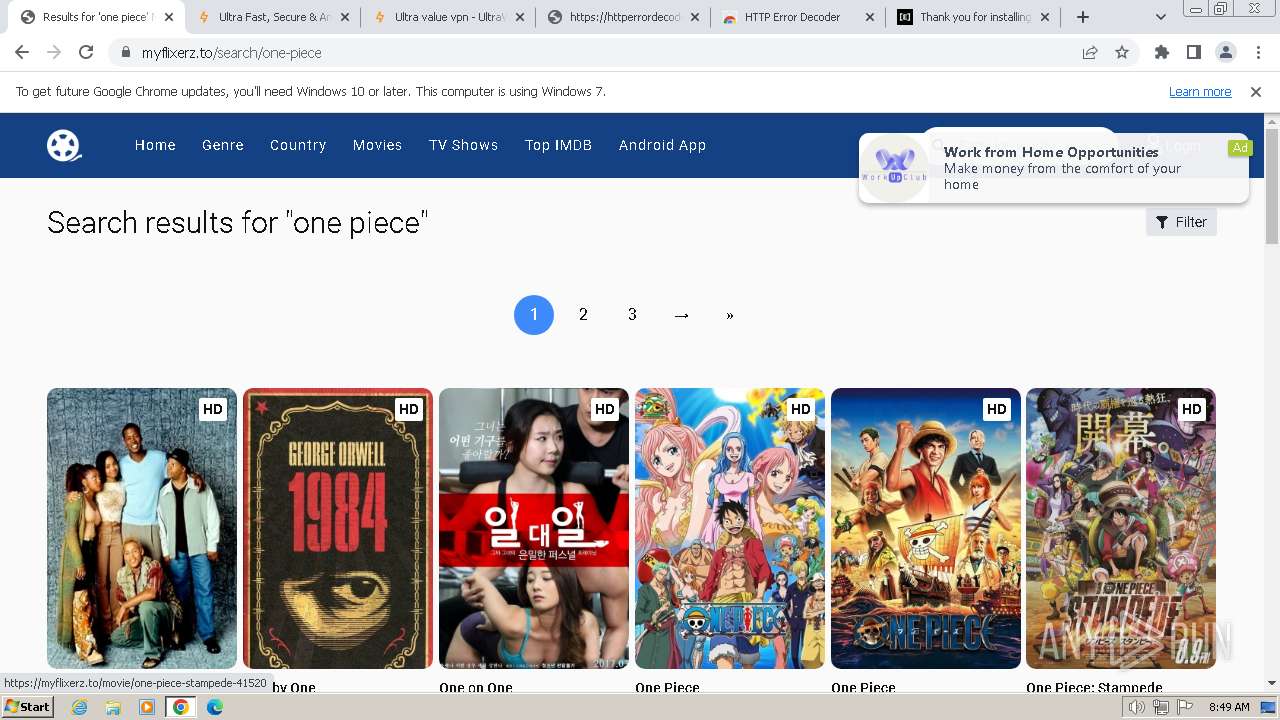Open the tab search chevron

pos(1161,17)
